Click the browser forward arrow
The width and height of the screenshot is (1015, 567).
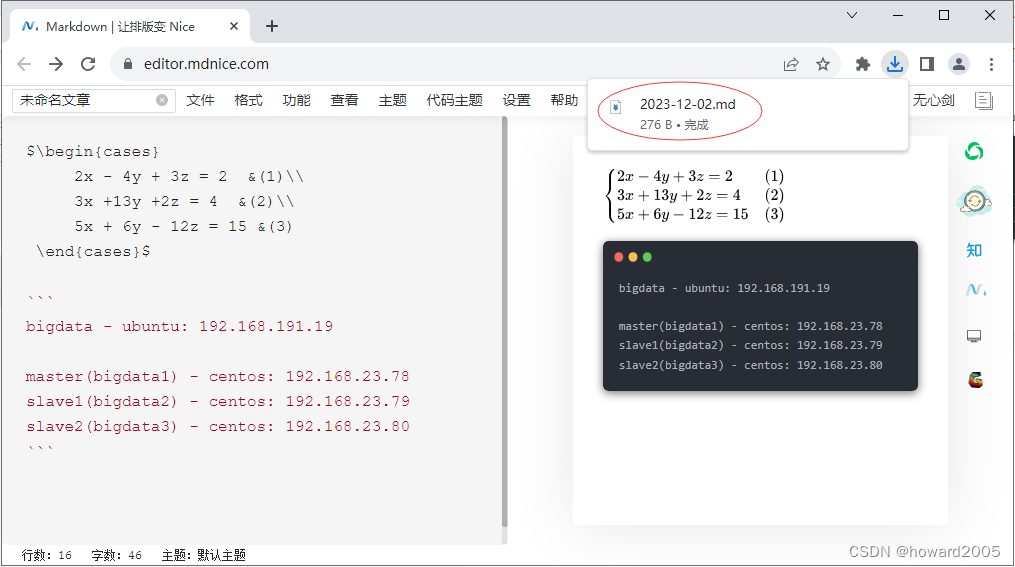[56, 64]
